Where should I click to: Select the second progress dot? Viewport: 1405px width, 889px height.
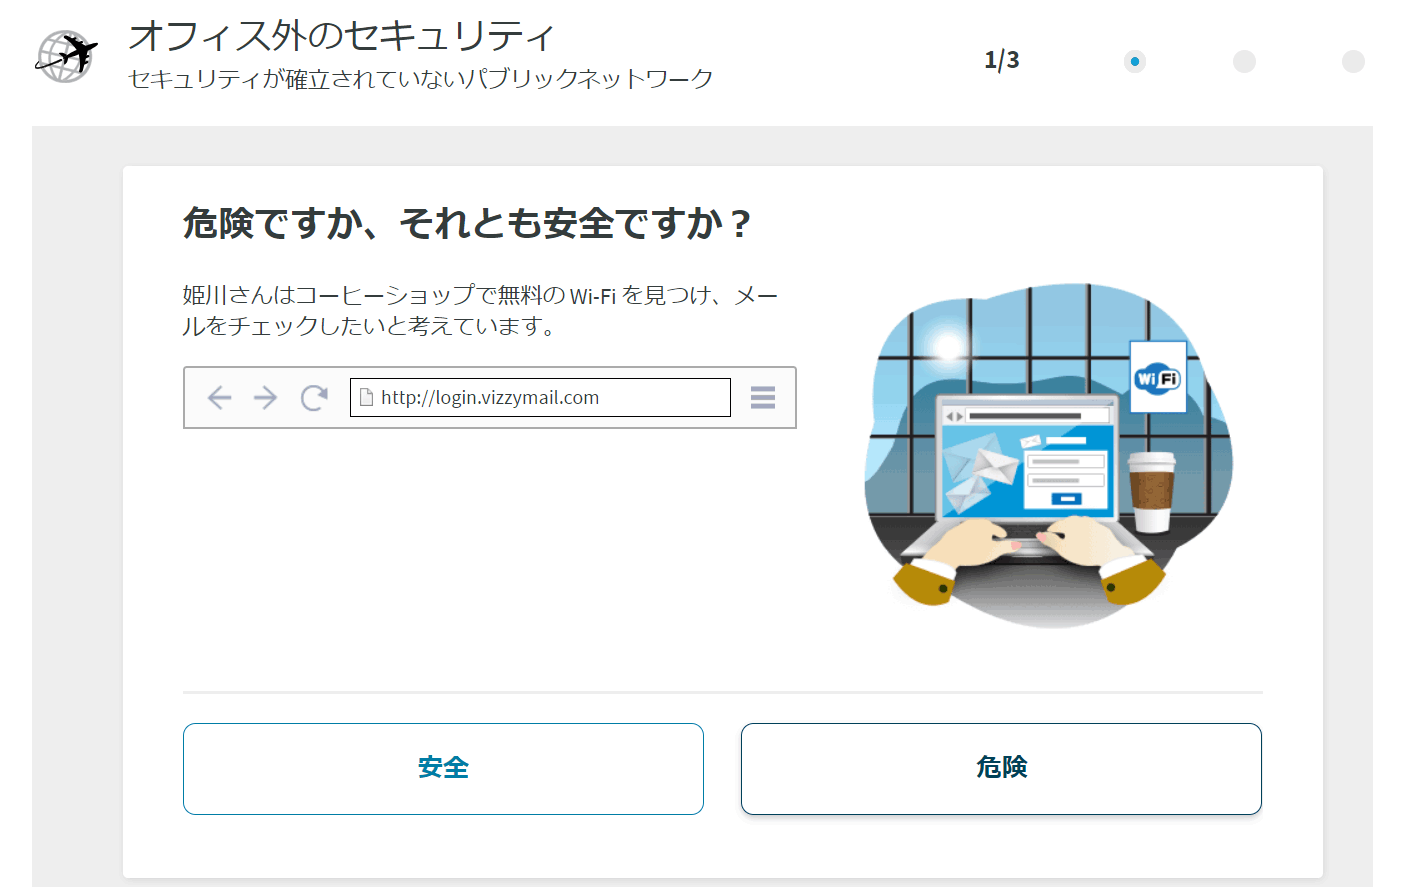point(1244,62)
